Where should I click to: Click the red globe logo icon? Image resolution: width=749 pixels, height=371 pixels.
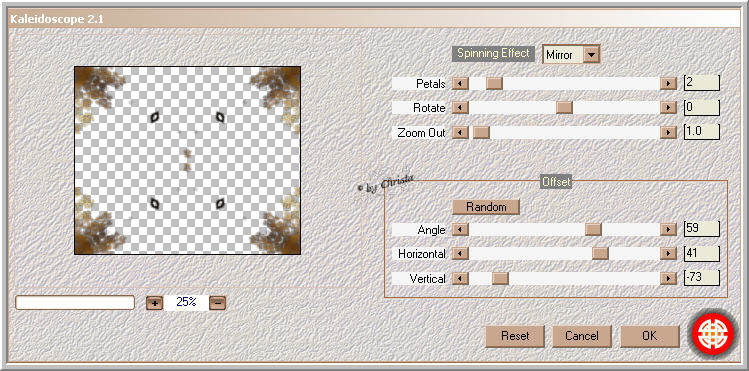713,334
